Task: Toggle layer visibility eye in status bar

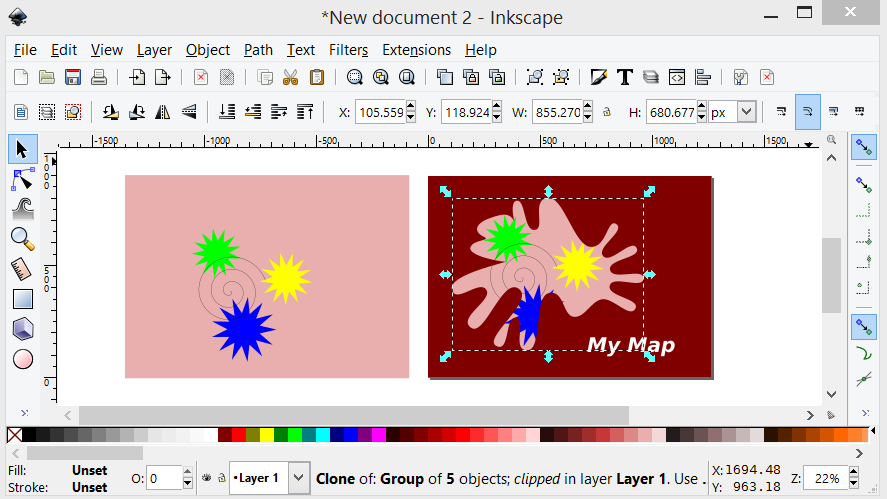Action: 206,478
